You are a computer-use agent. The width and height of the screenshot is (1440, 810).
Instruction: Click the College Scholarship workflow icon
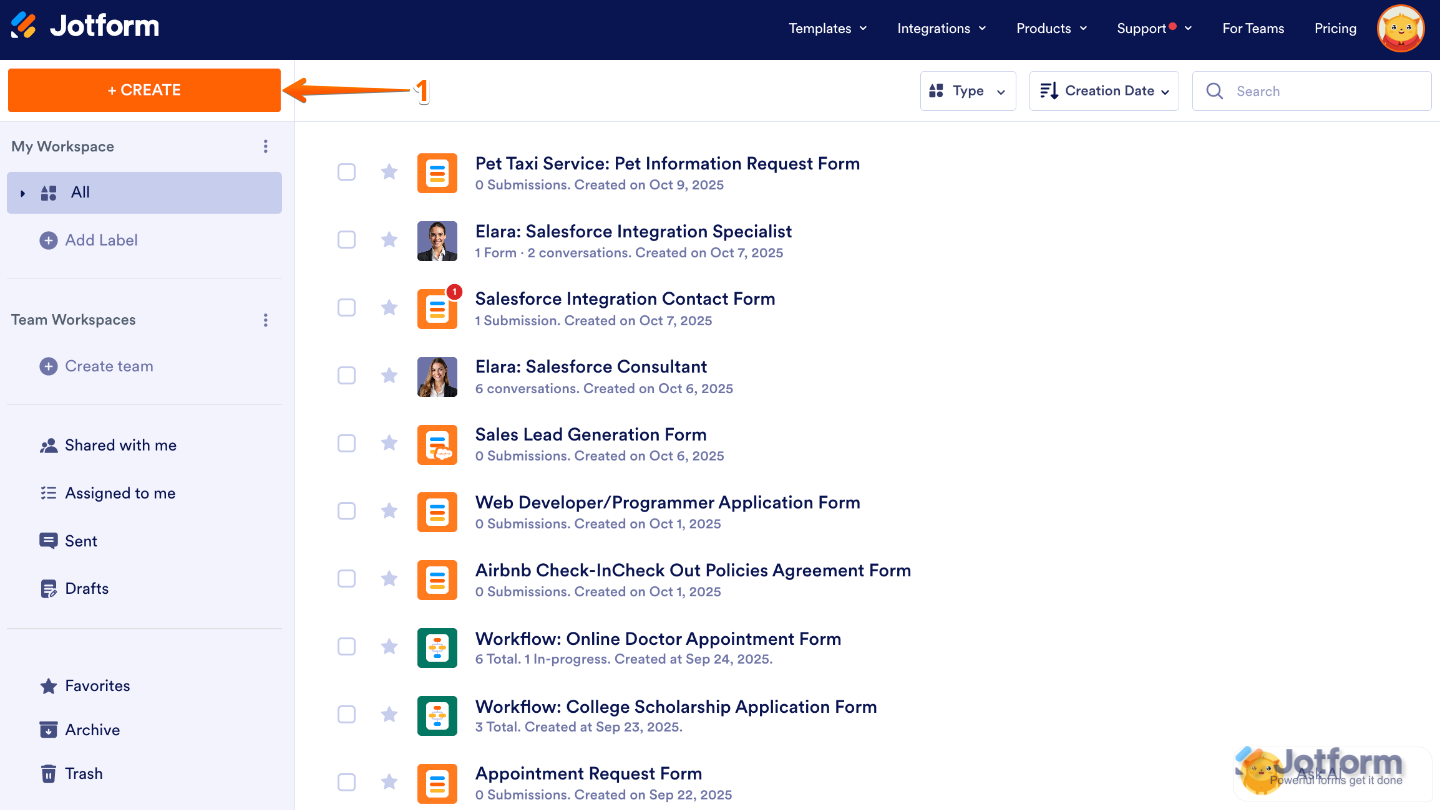(437, 715)
